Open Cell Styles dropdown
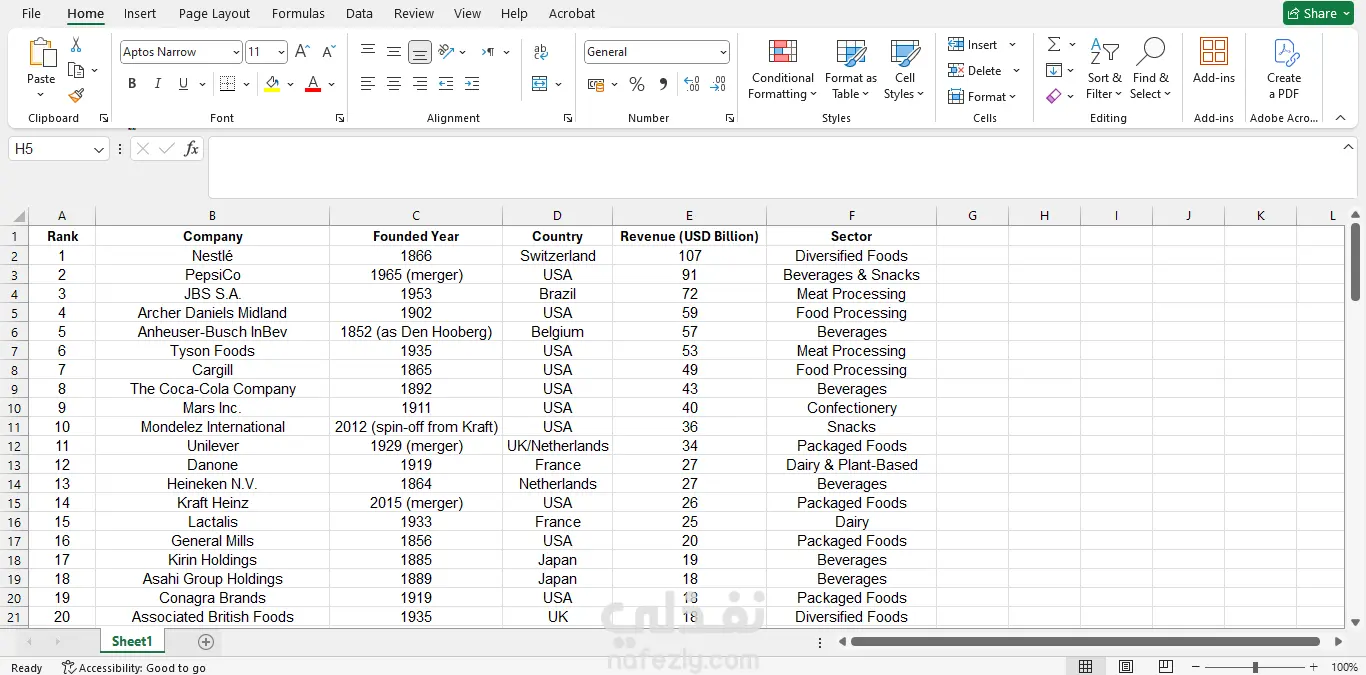Image resolution: width=1366 pixels, height=675 pixels. (905, 69)
